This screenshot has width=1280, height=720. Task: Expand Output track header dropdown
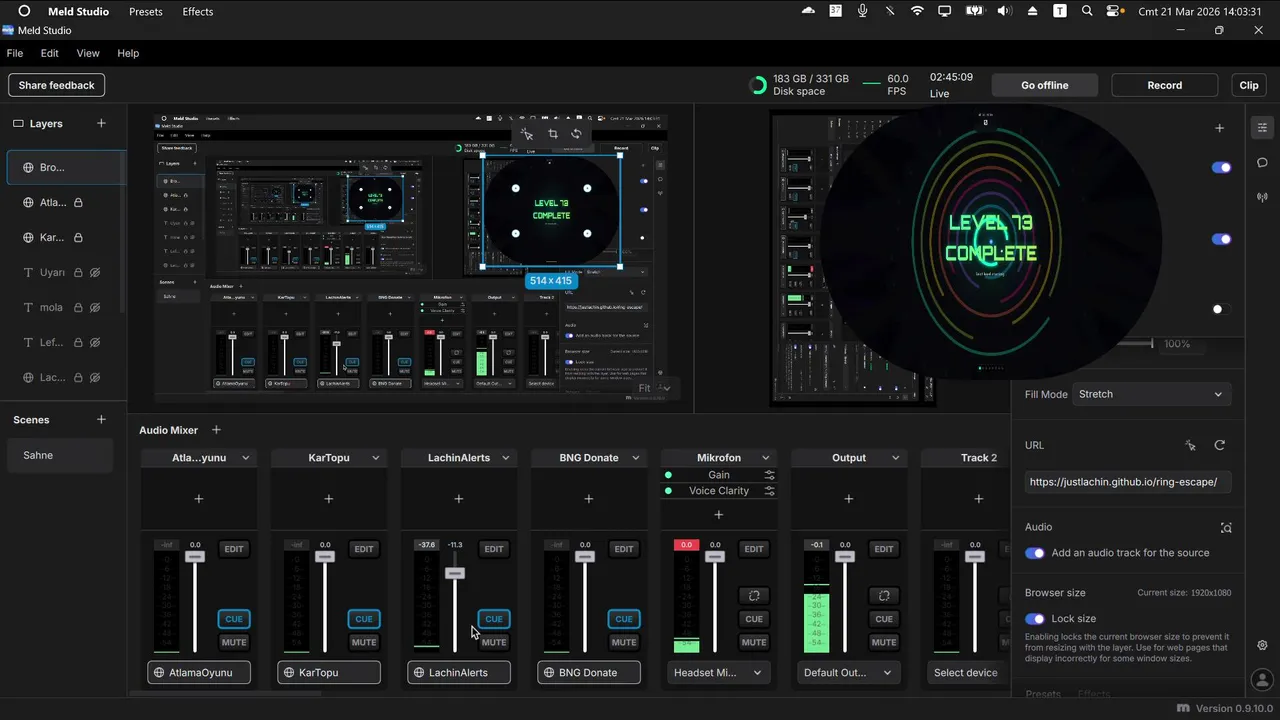pos(896,458)
